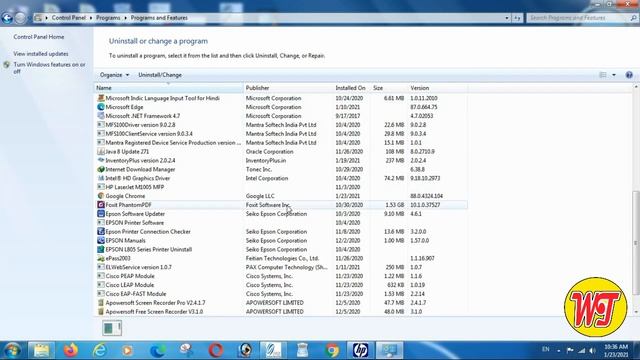
Task: Select EPSON Printer Software entry
Action: (281, 223)
